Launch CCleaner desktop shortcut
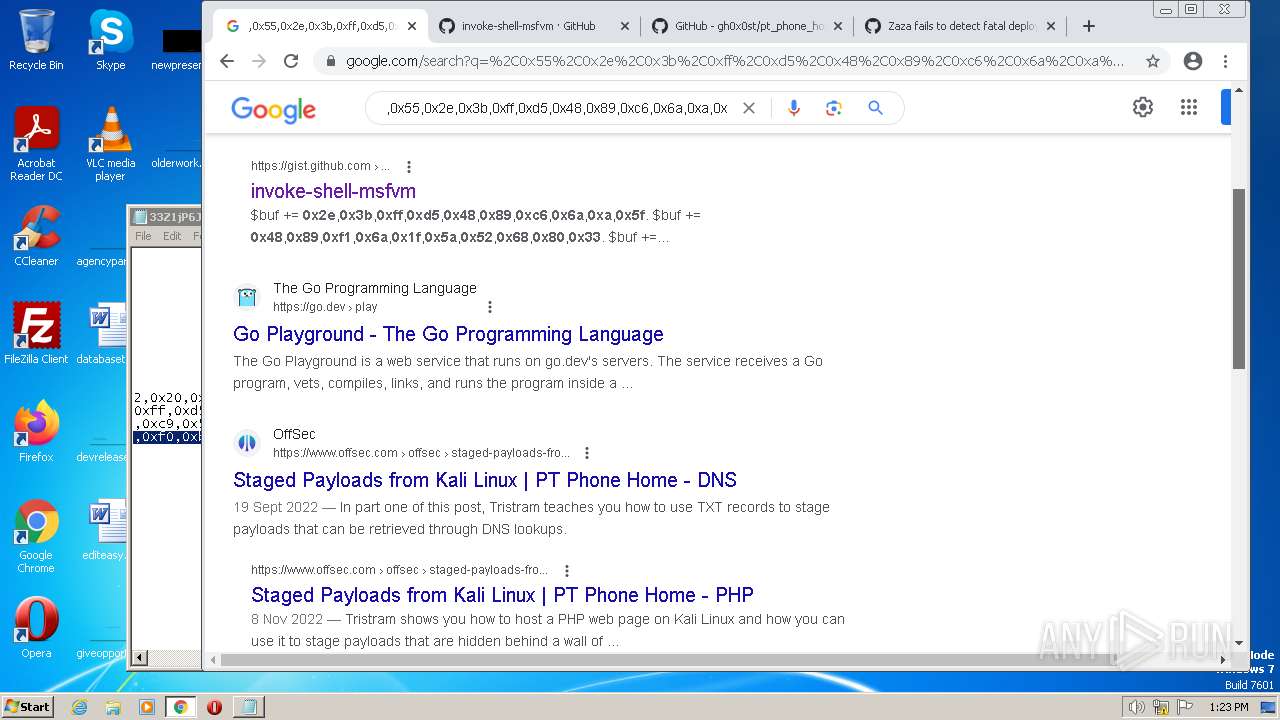The width and height of the screenshot is (1280, 720). tap(36, 236)
